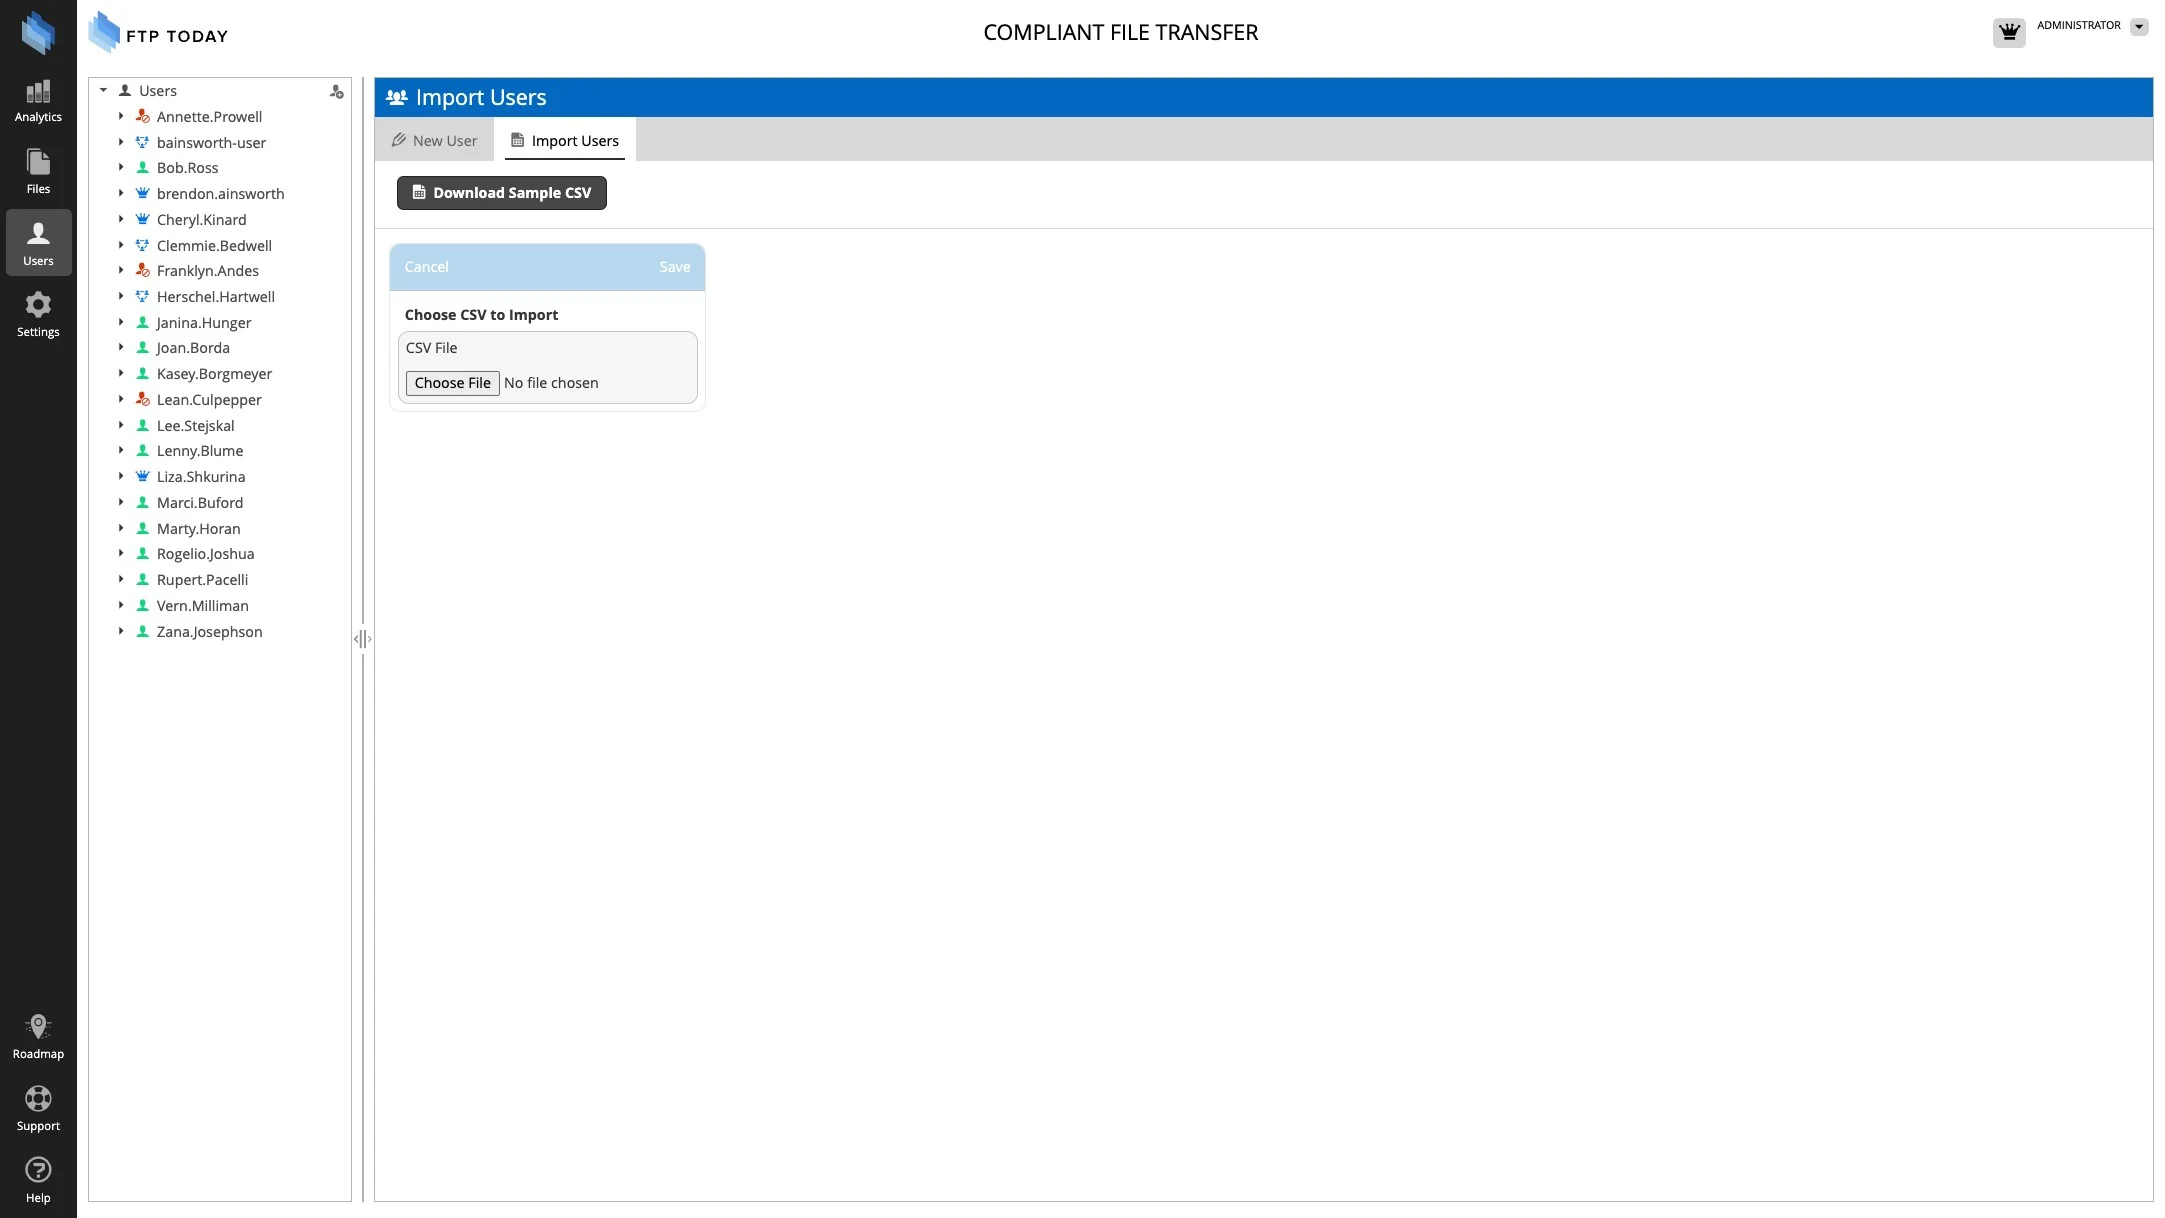Click the FTP Today logo

[159, 33]
